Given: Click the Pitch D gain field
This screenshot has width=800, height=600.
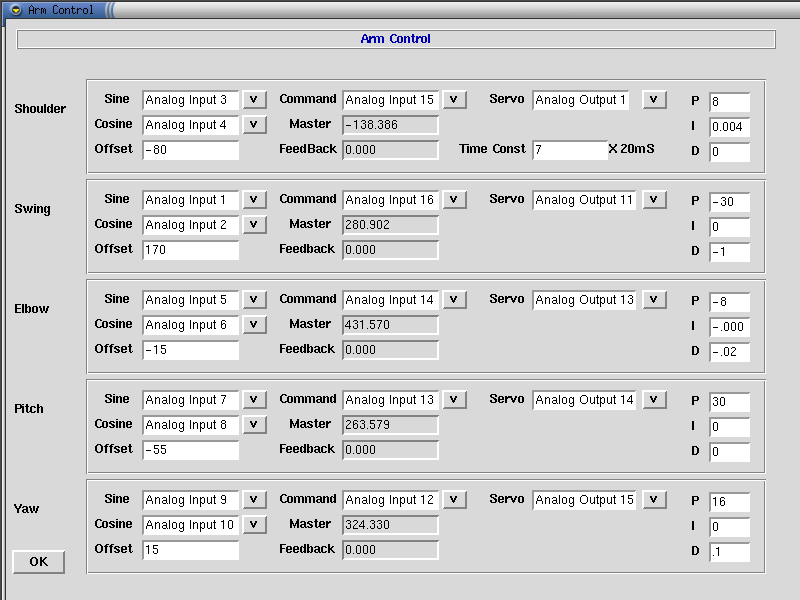Looking at the screenshot, I should coord(730,452).
